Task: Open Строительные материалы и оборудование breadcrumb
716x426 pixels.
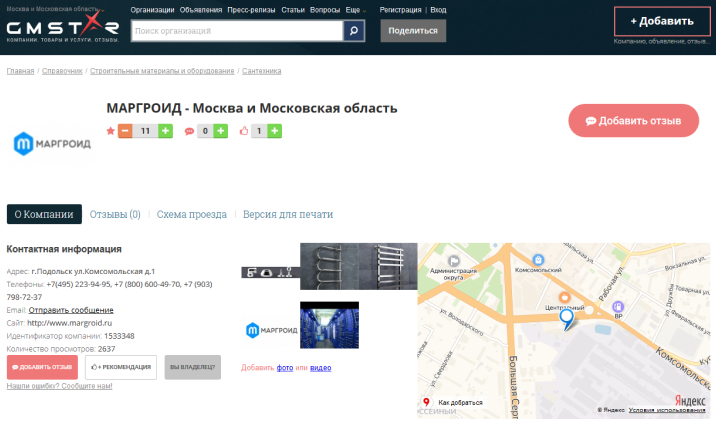Action: coord(162,71)
